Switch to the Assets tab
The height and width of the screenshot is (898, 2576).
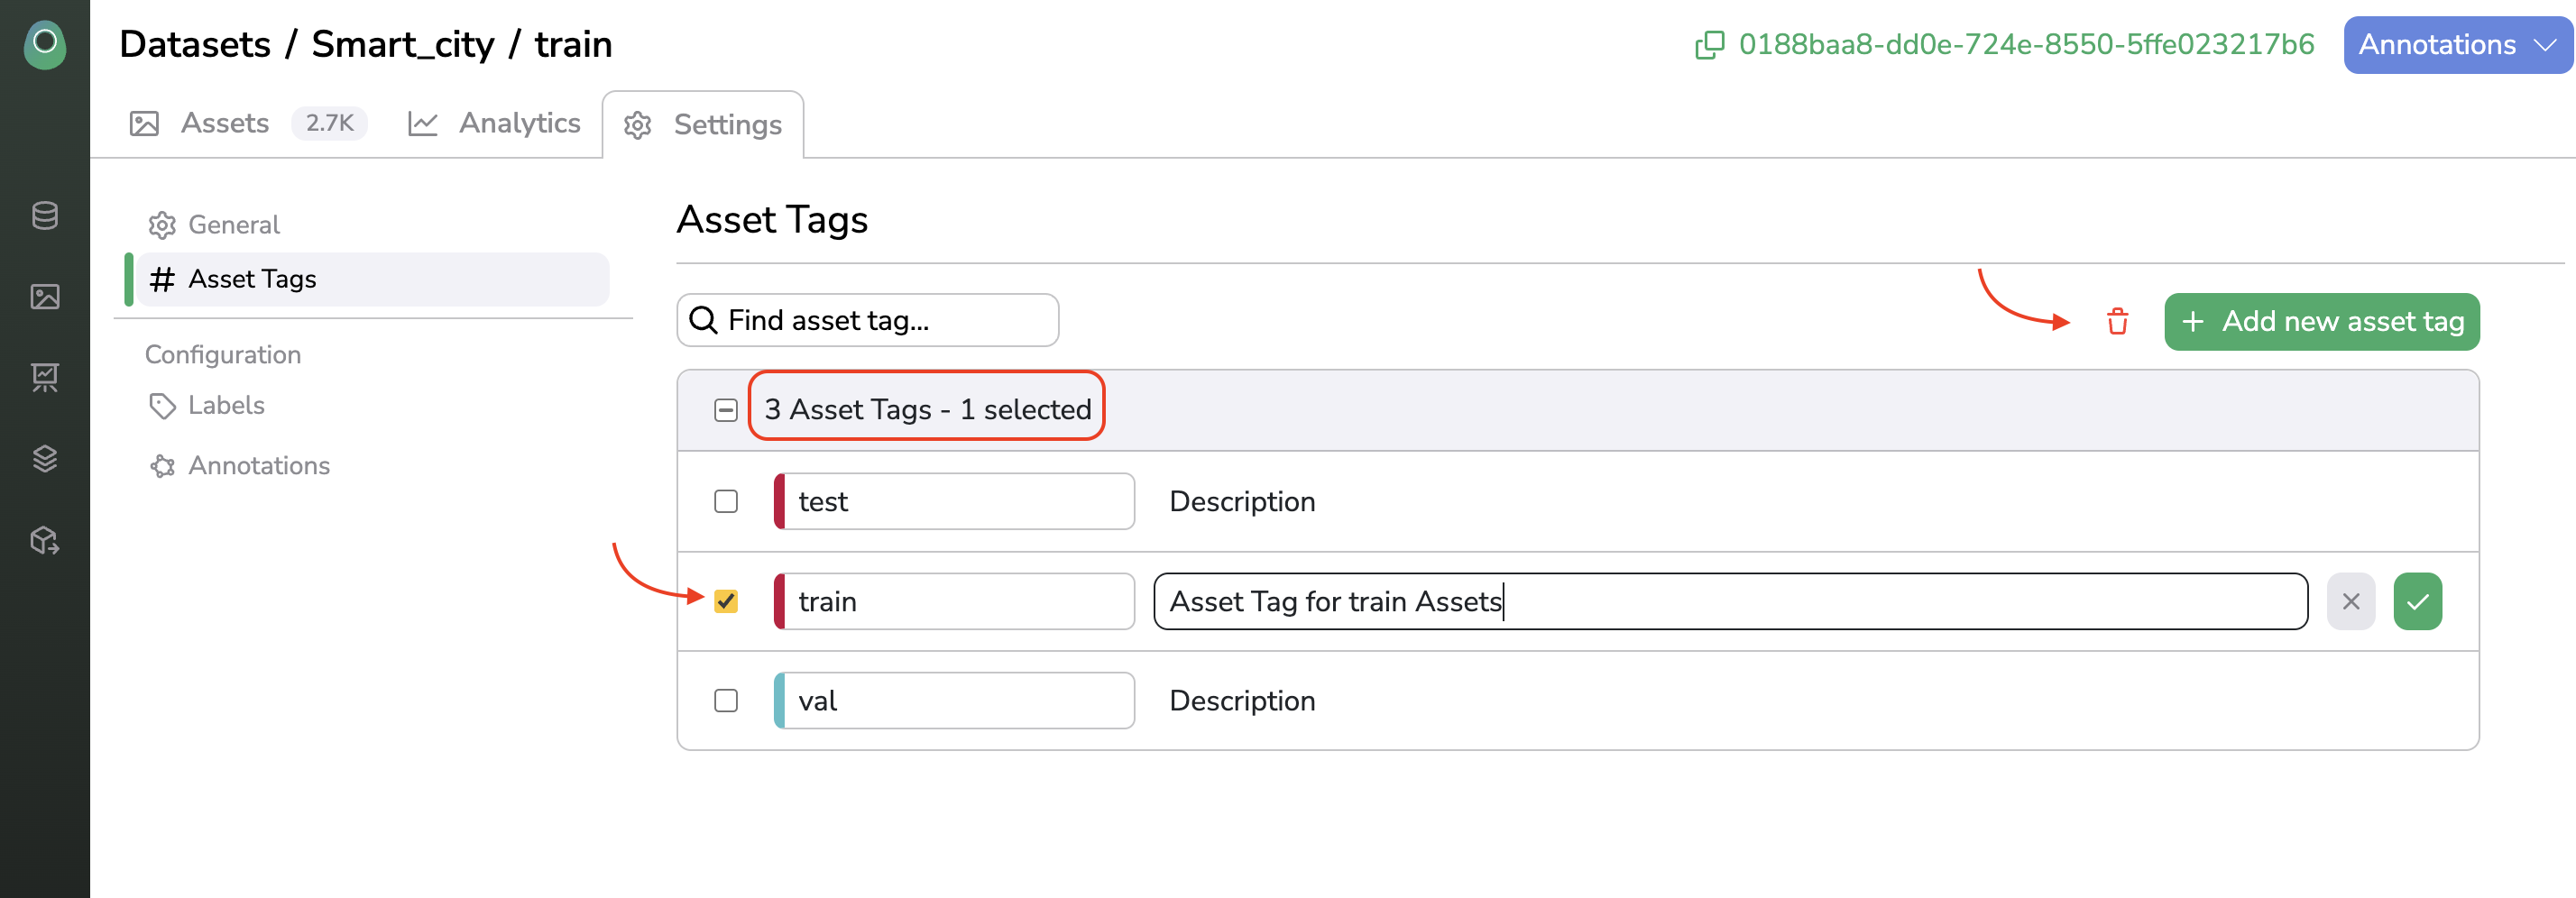pyautogui.click(x=226, y=123)
